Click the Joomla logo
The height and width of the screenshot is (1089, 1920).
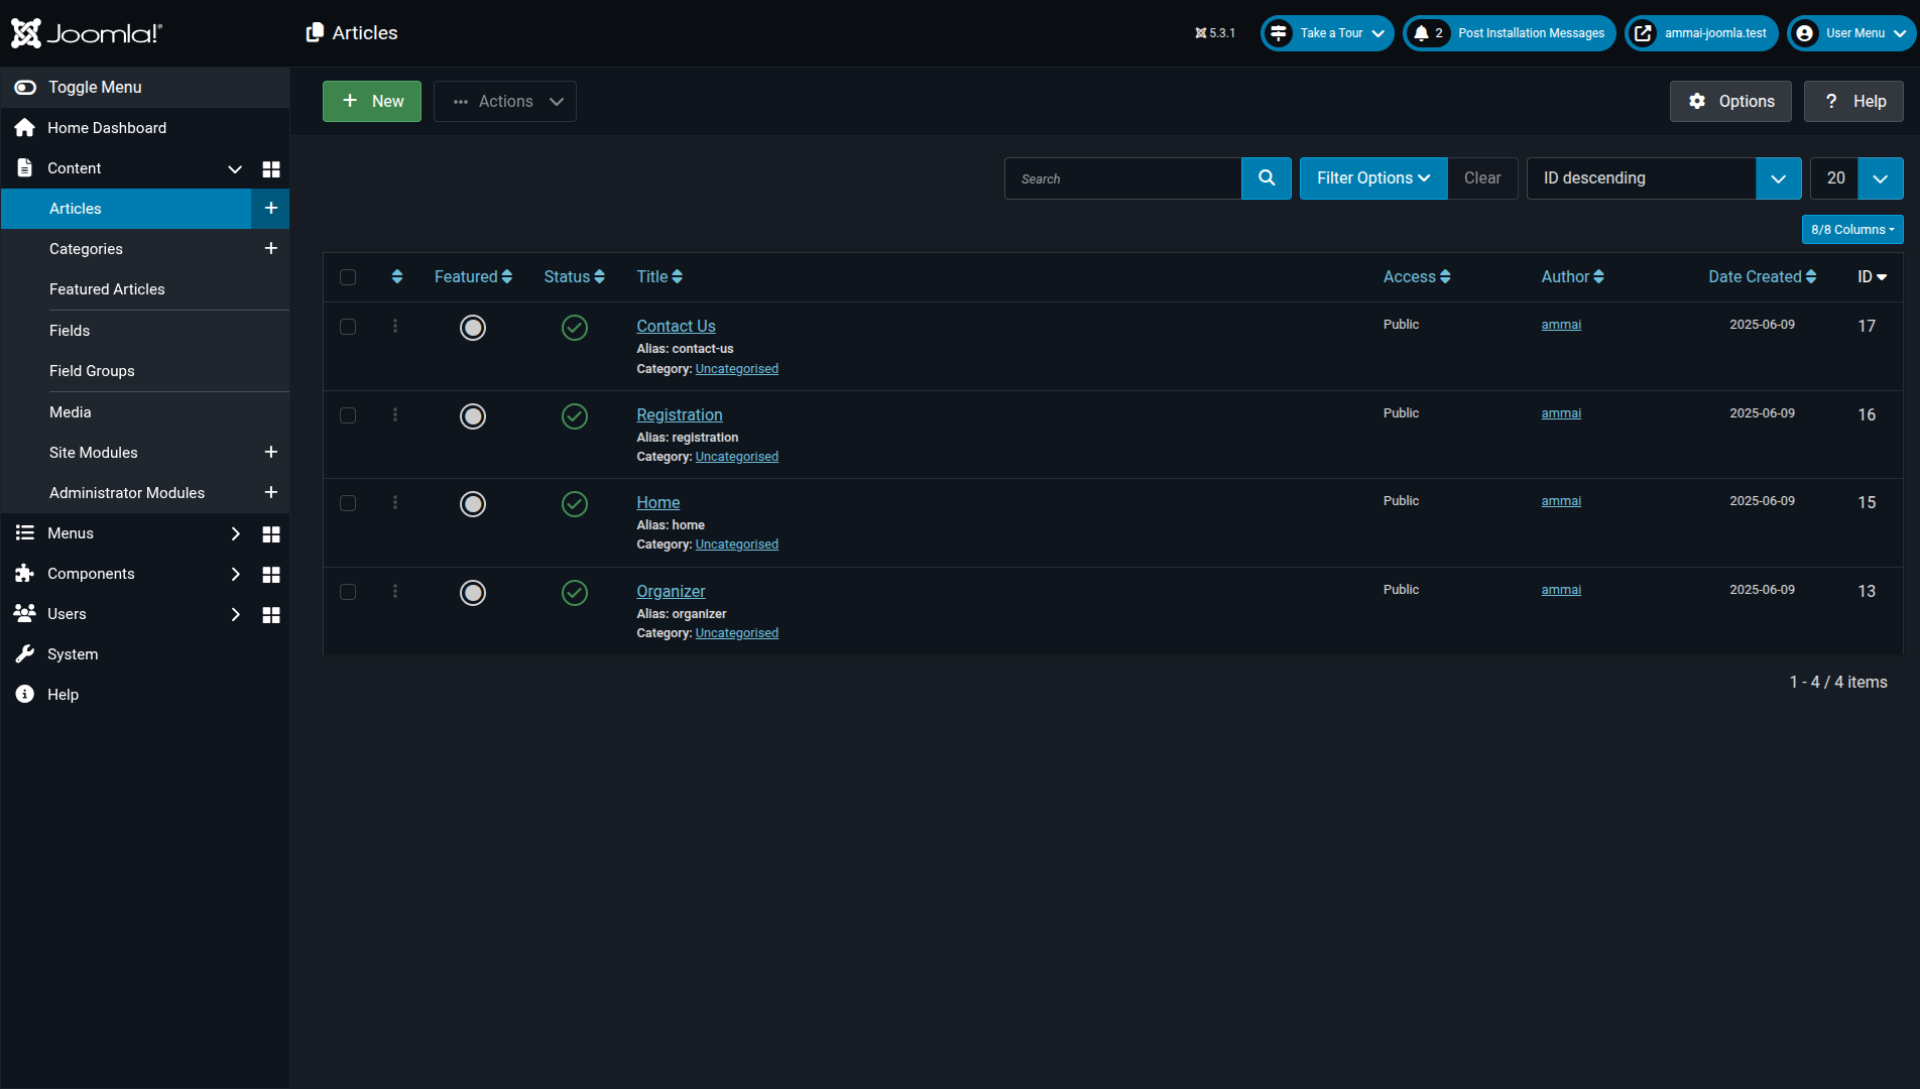pyautogui.click(x=86, y=33)
